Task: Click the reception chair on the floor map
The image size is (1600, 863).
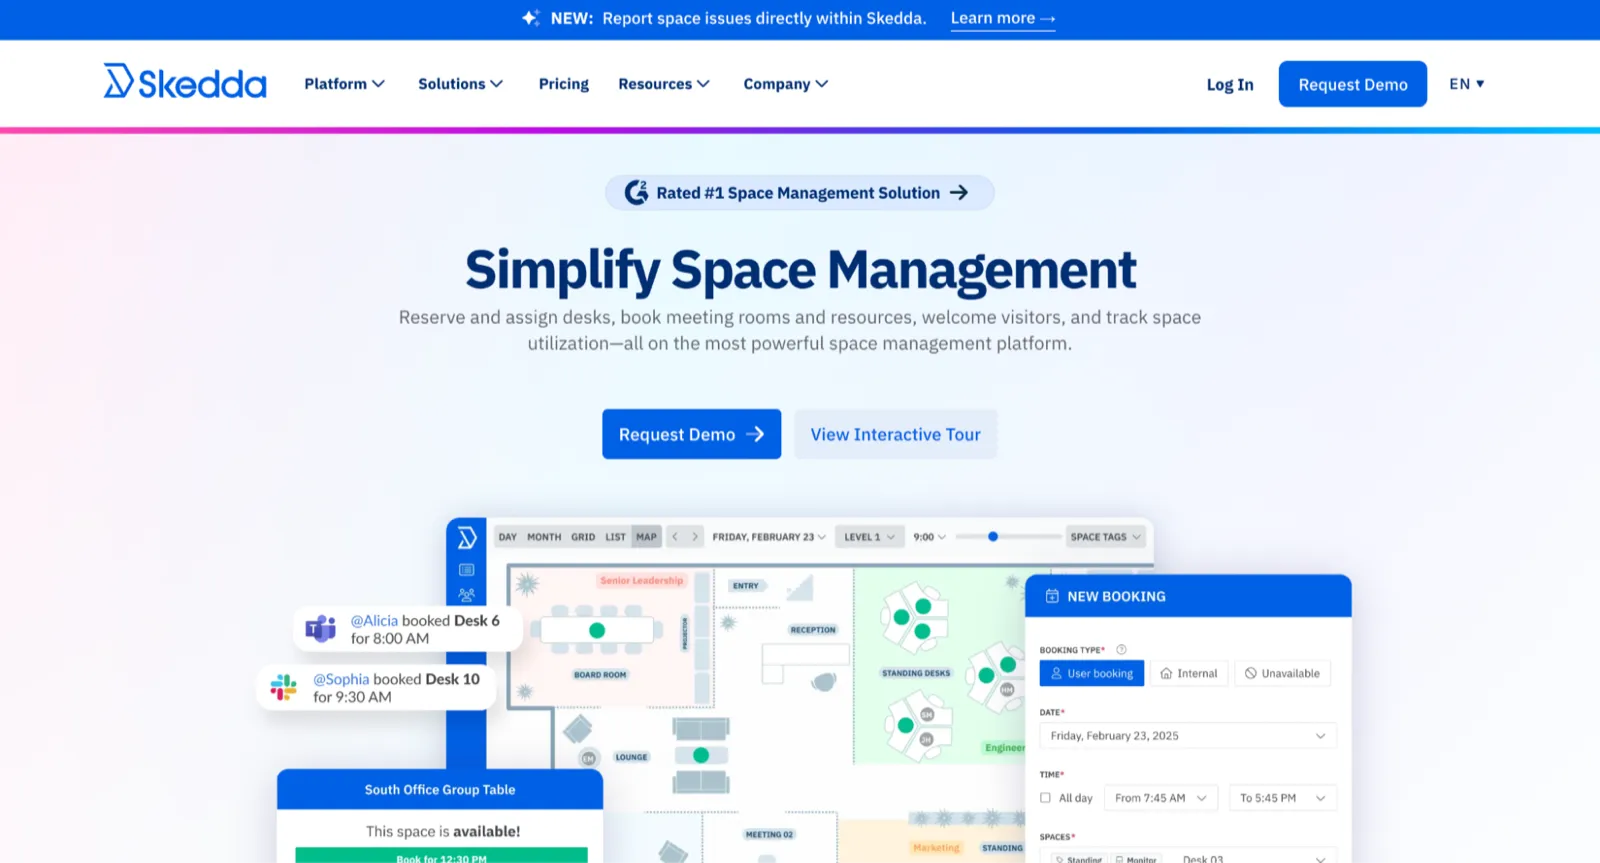Action: click(824, 682)
